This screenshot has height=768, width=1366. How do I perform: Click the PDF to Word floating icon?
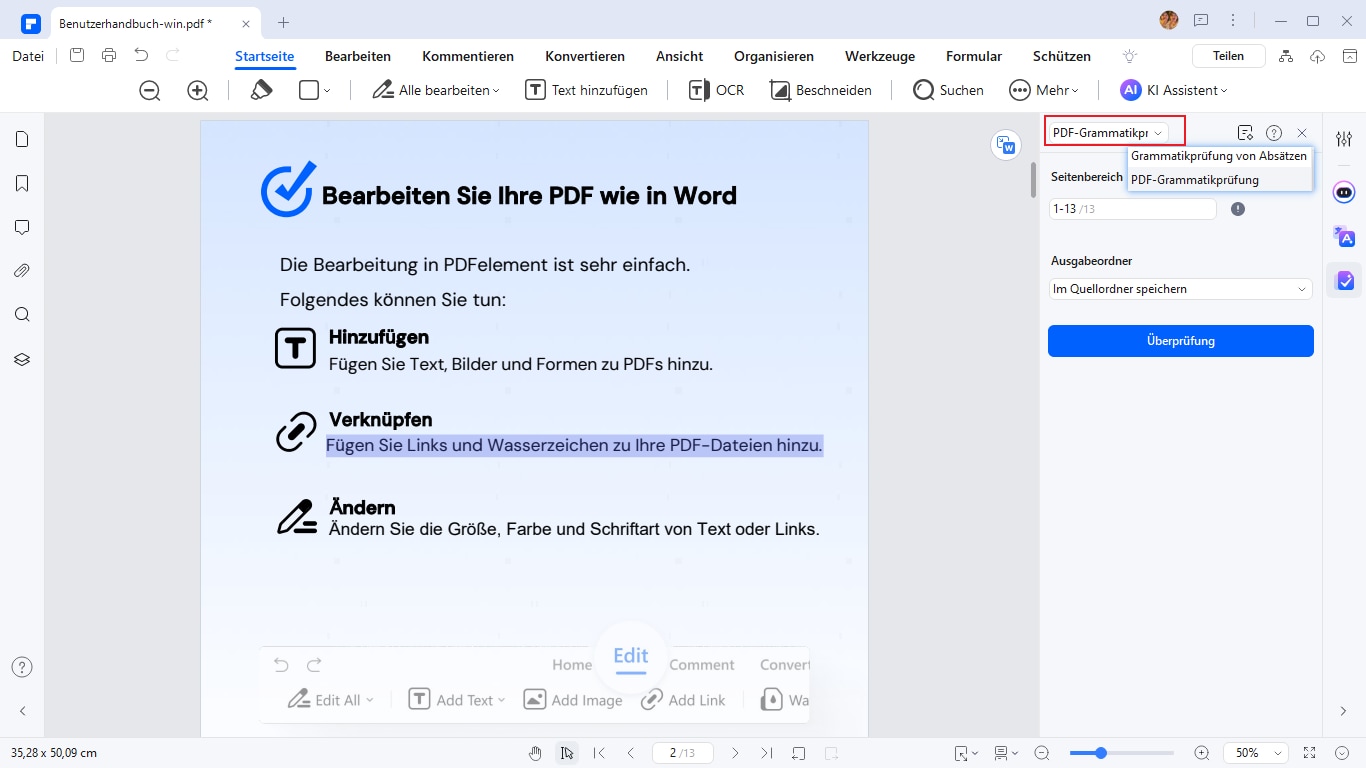point(1006,145)
